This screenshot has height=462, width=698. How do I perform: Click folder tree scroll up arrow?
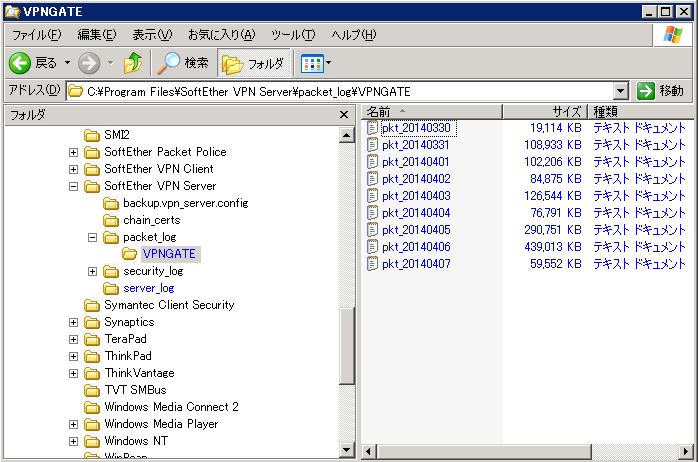tap(346, 135)
